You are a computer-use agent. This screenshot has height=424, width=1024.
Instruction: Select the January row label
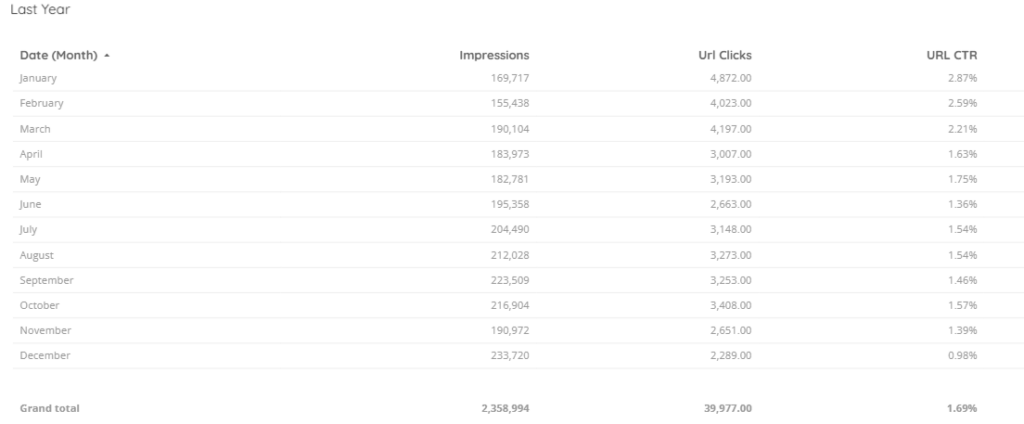point(38,78)
